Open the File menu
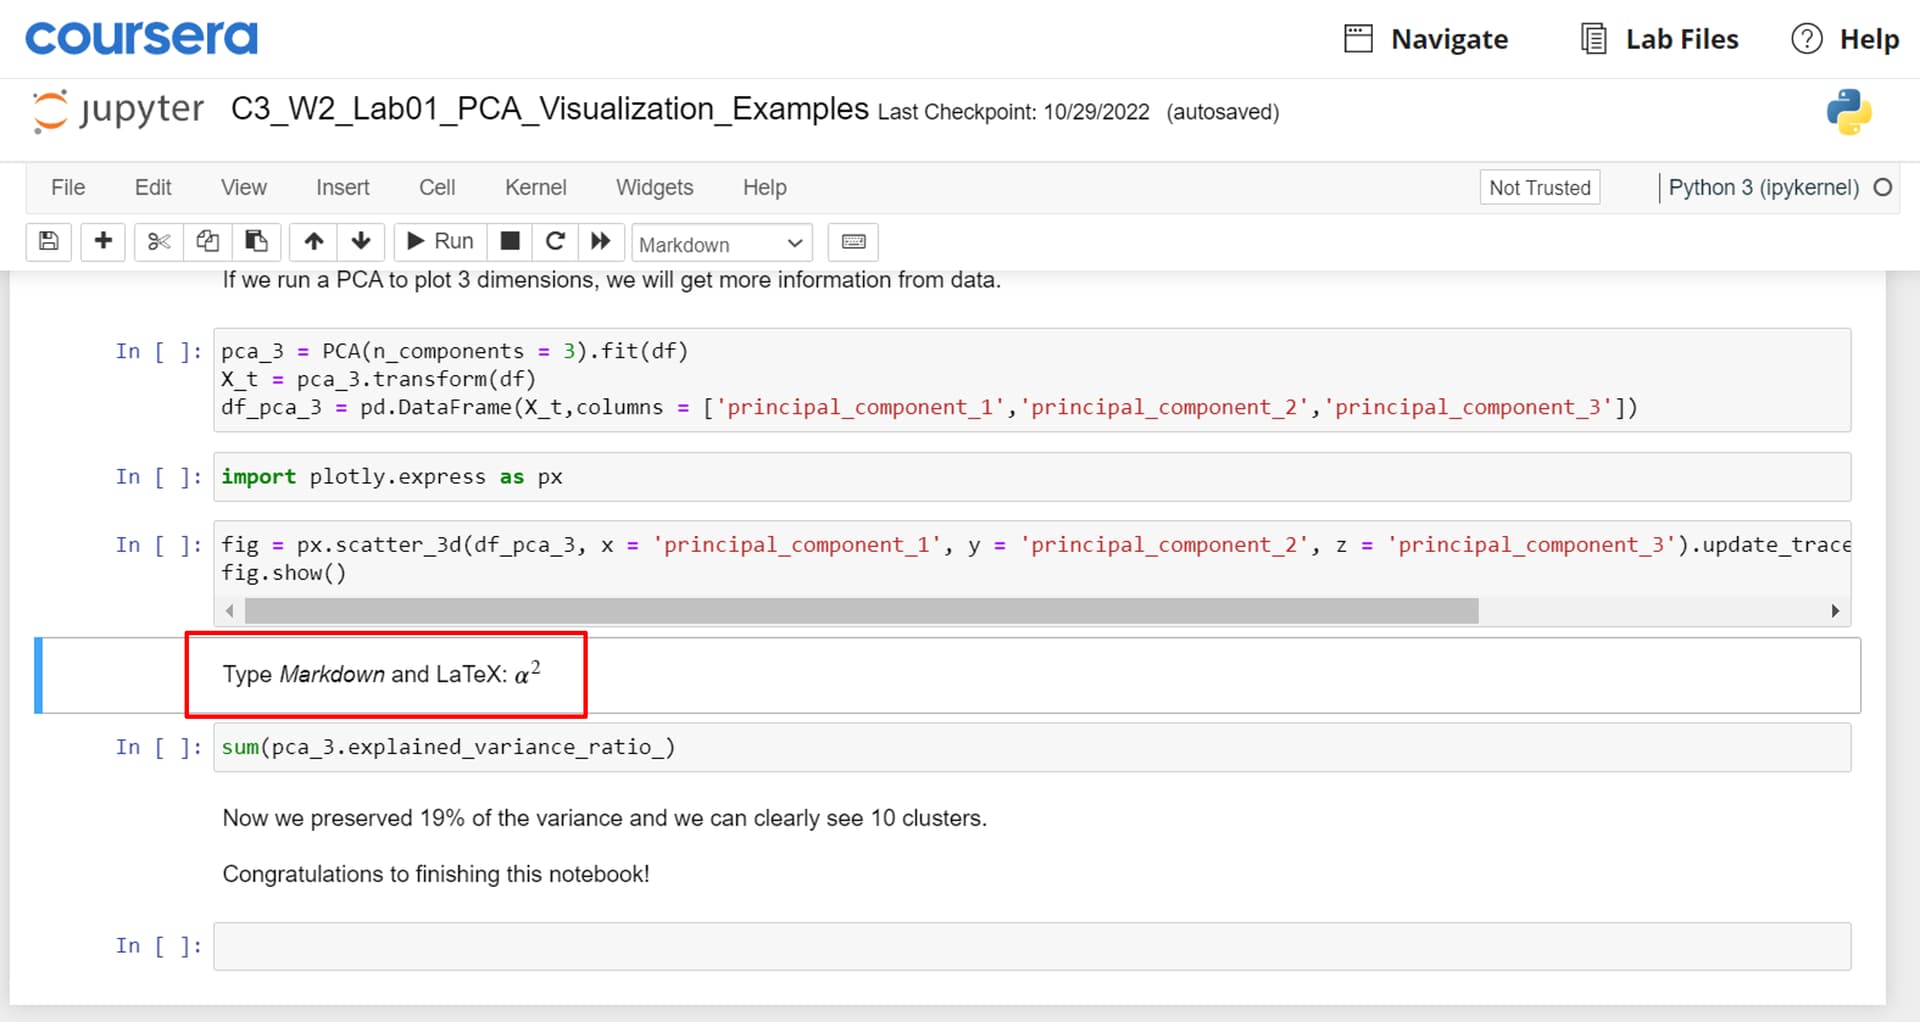Screen dimensions: 1920x1022 coord(67,187)
